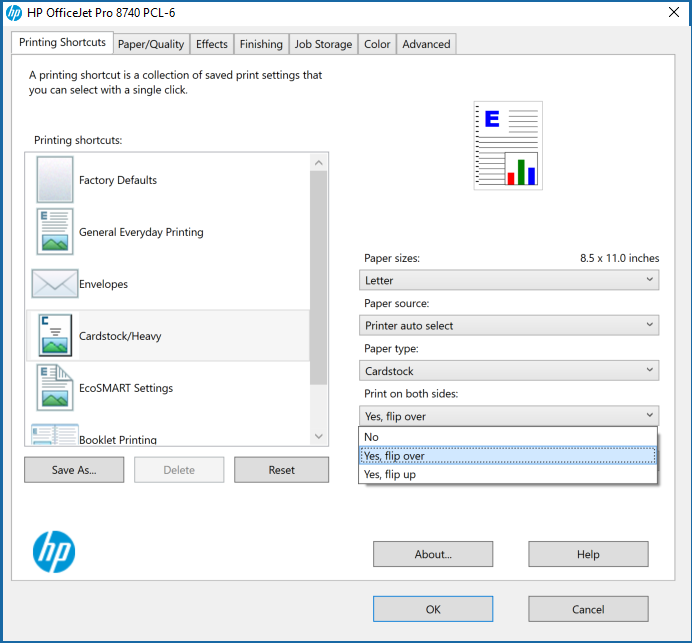This screenshot has height=643, width=692.
Task: Click the HP logo at bottom left
Action: (54, 551)
